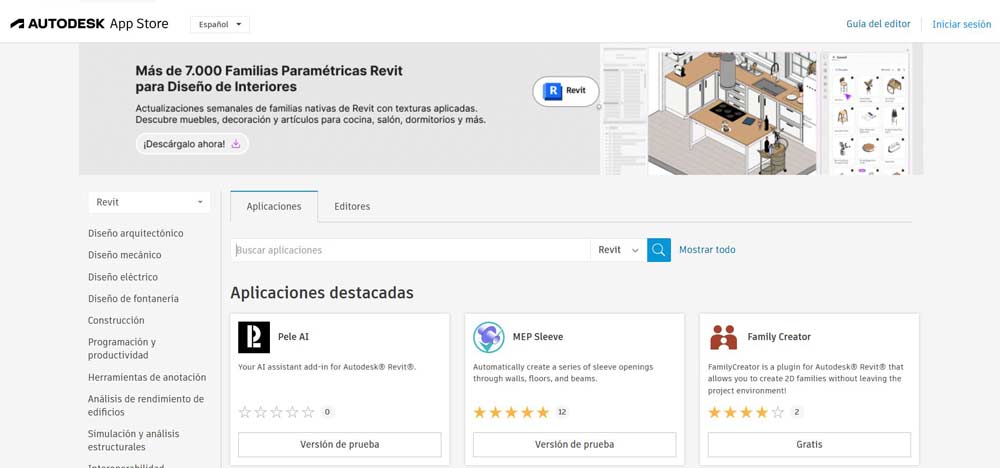This screenshot has height=468, width=1000.
Task: Select the Aplicaciones tab
Action: coord(274,206)
